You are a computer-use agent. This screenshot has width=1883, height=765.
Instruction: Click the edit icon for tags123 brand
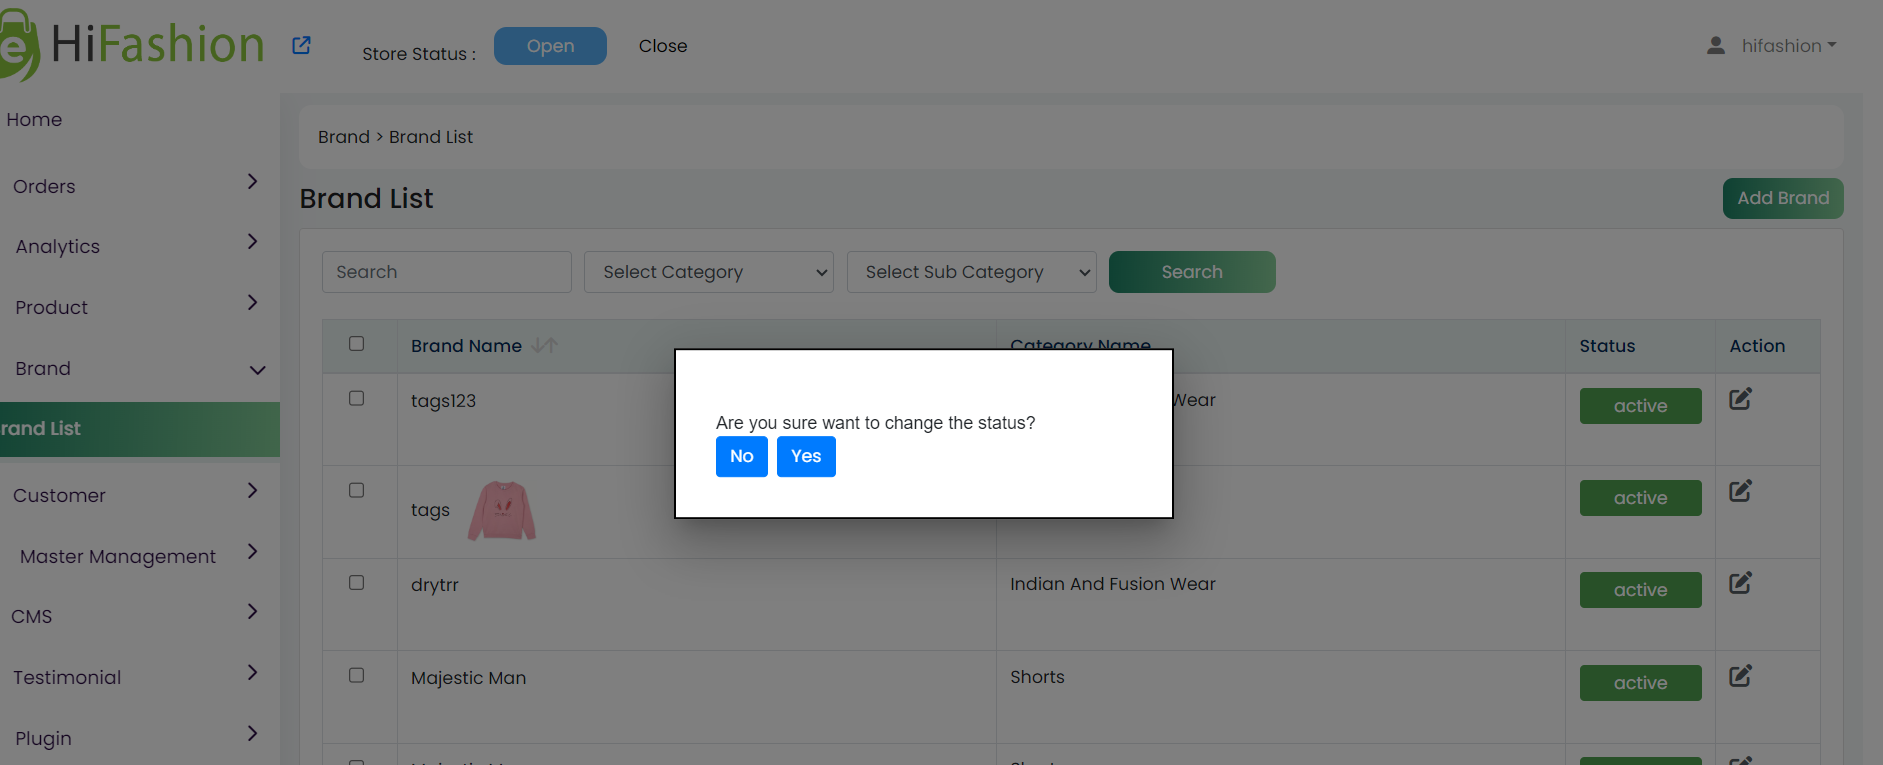pos(1740,399)
